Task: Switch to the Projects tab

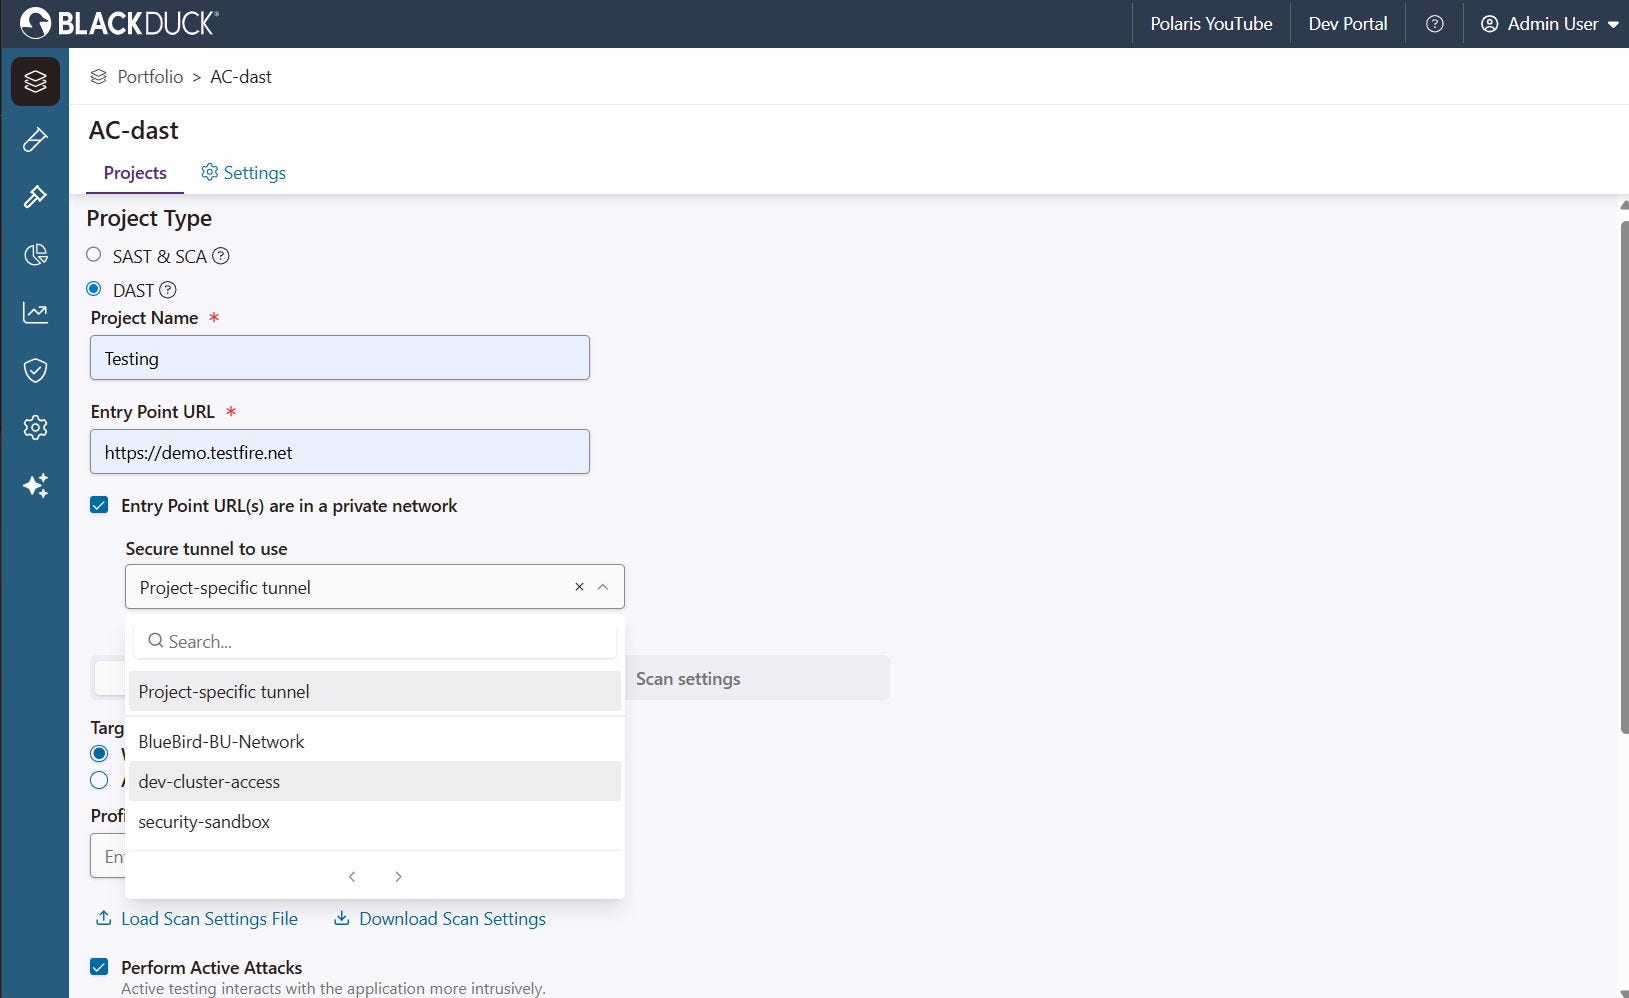Action: tap(135, 173)
